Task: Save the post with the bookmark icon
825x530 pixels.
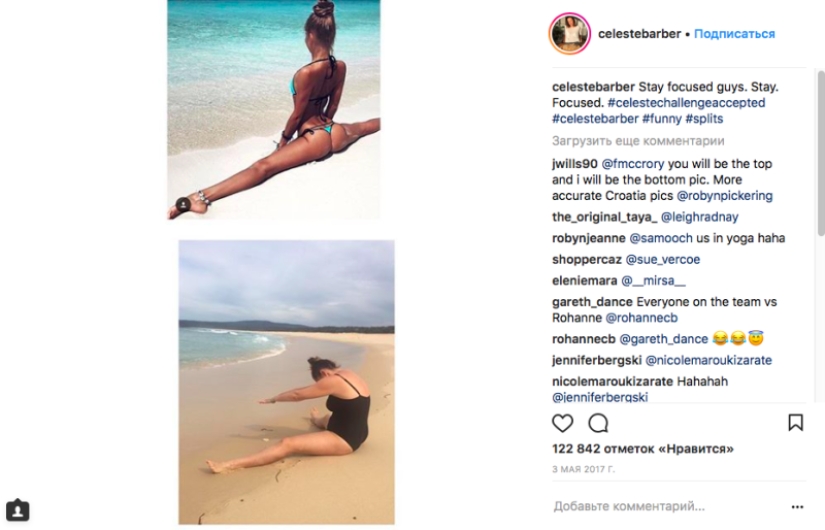Action: point(795,423)
